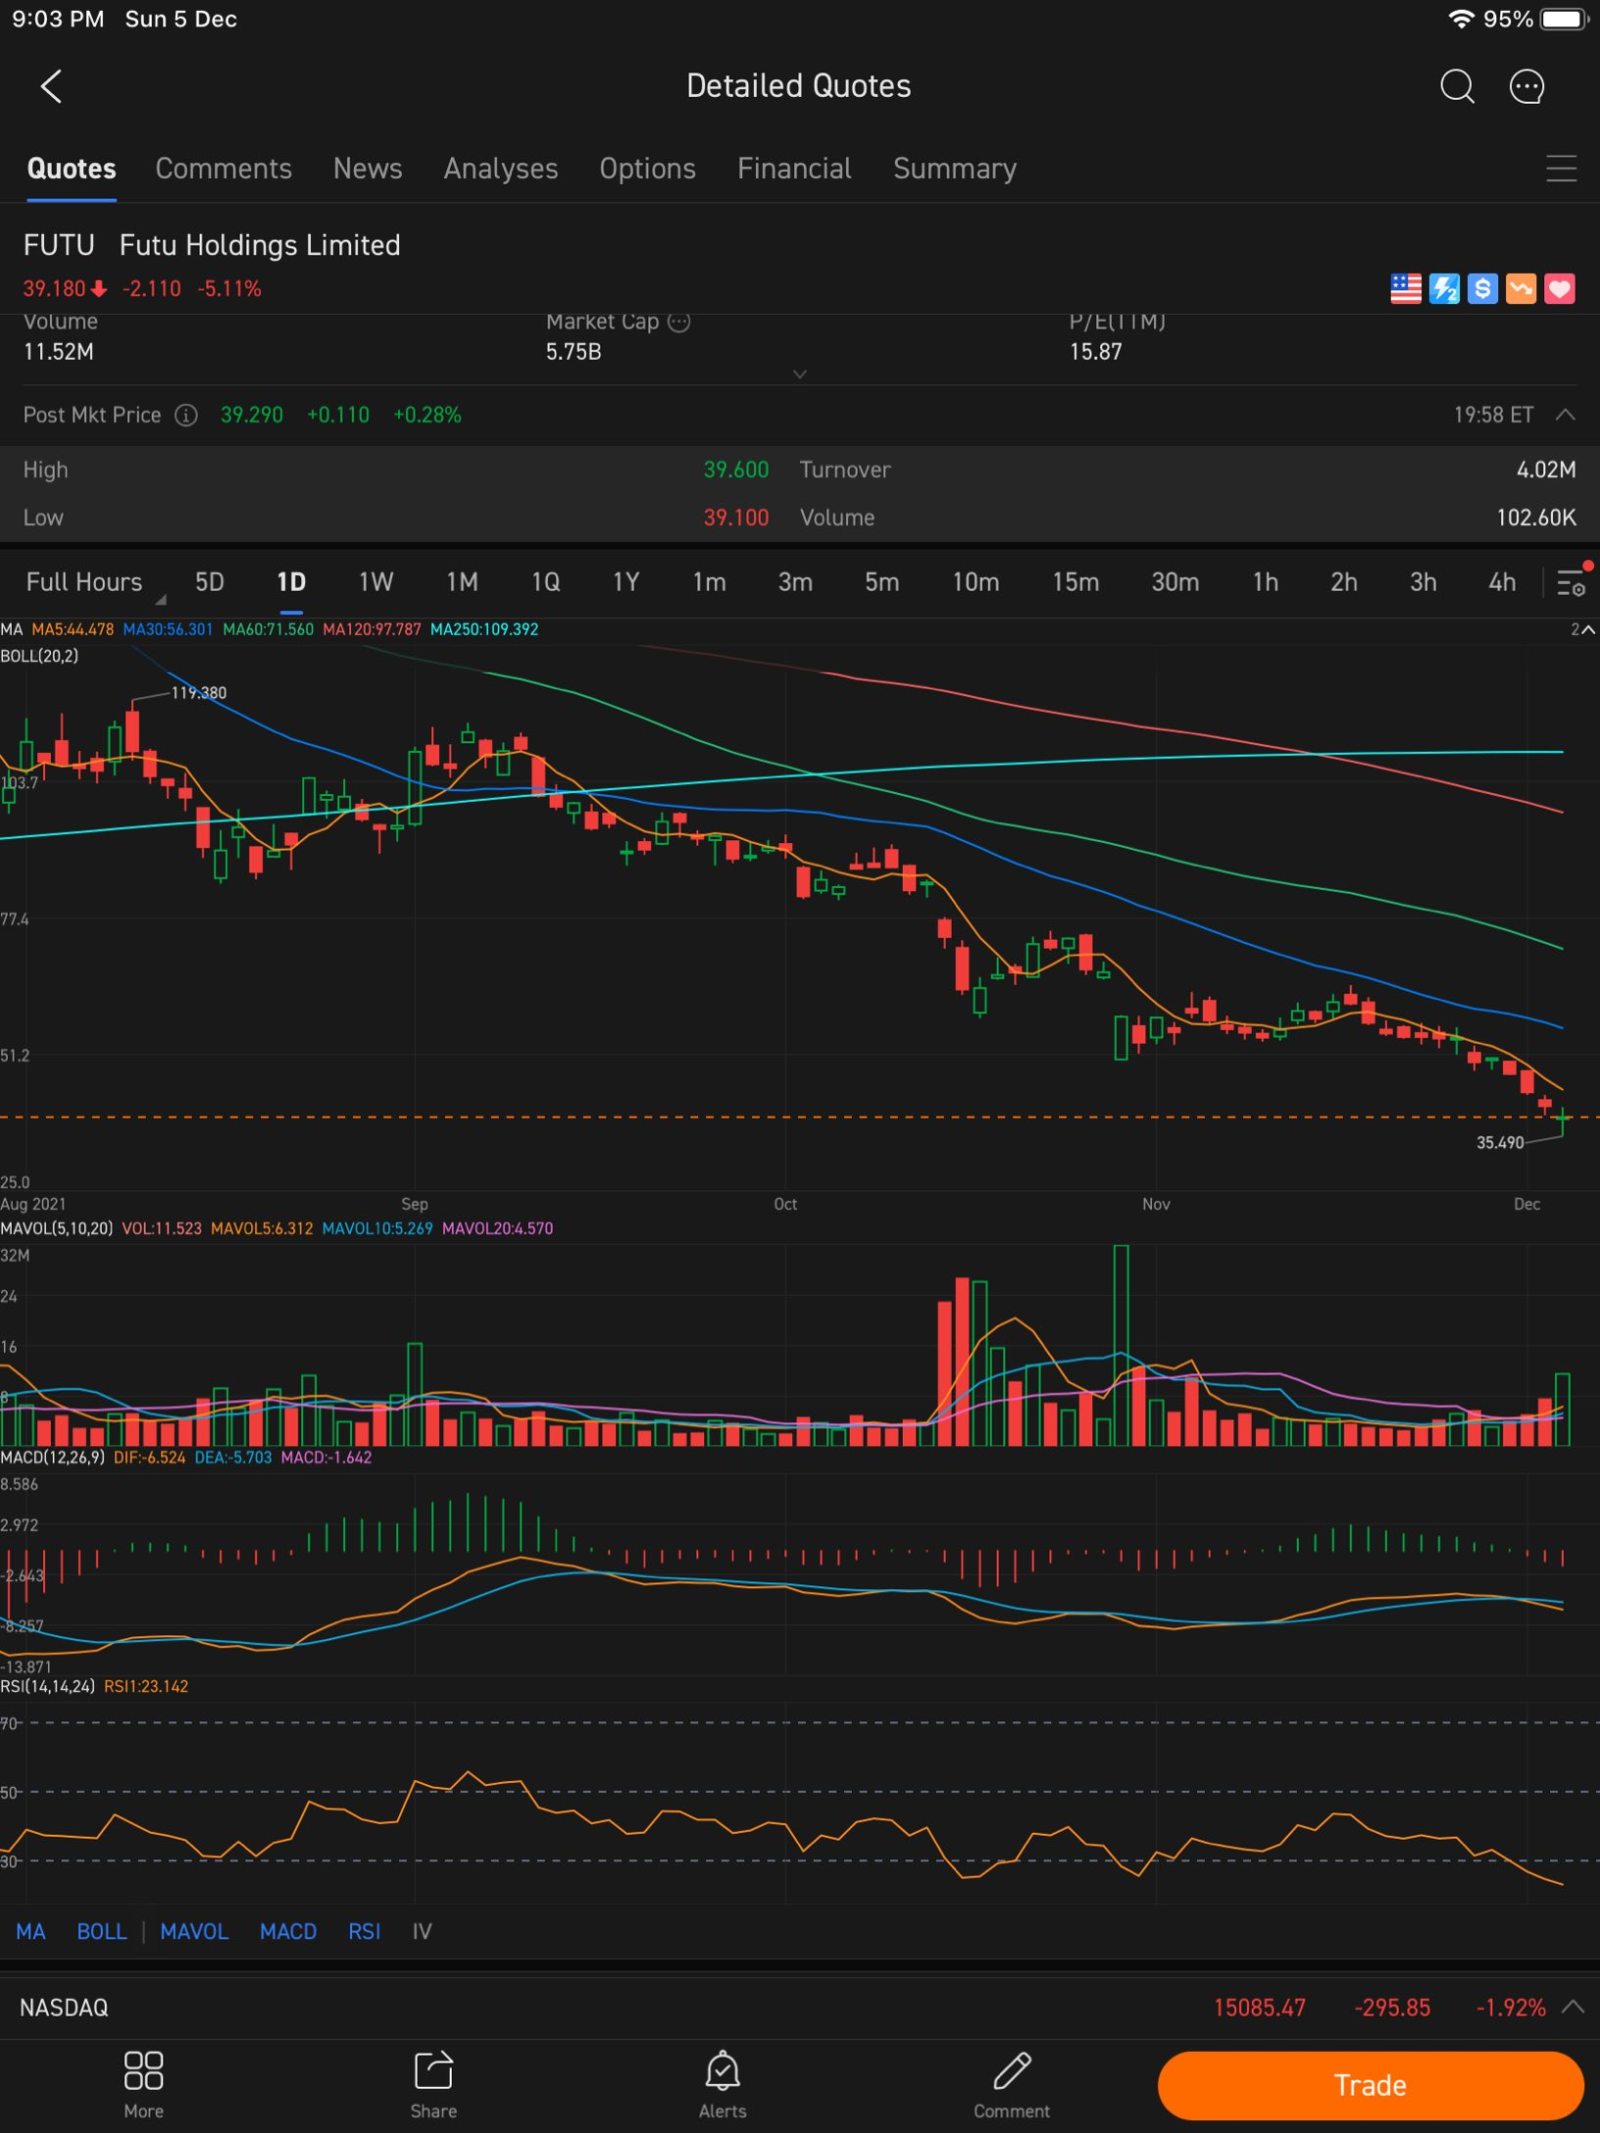This screenshot has height=2133, width=1600.
Task: Toggle the pink heart favorite icon
Action: click(1559, 289)
